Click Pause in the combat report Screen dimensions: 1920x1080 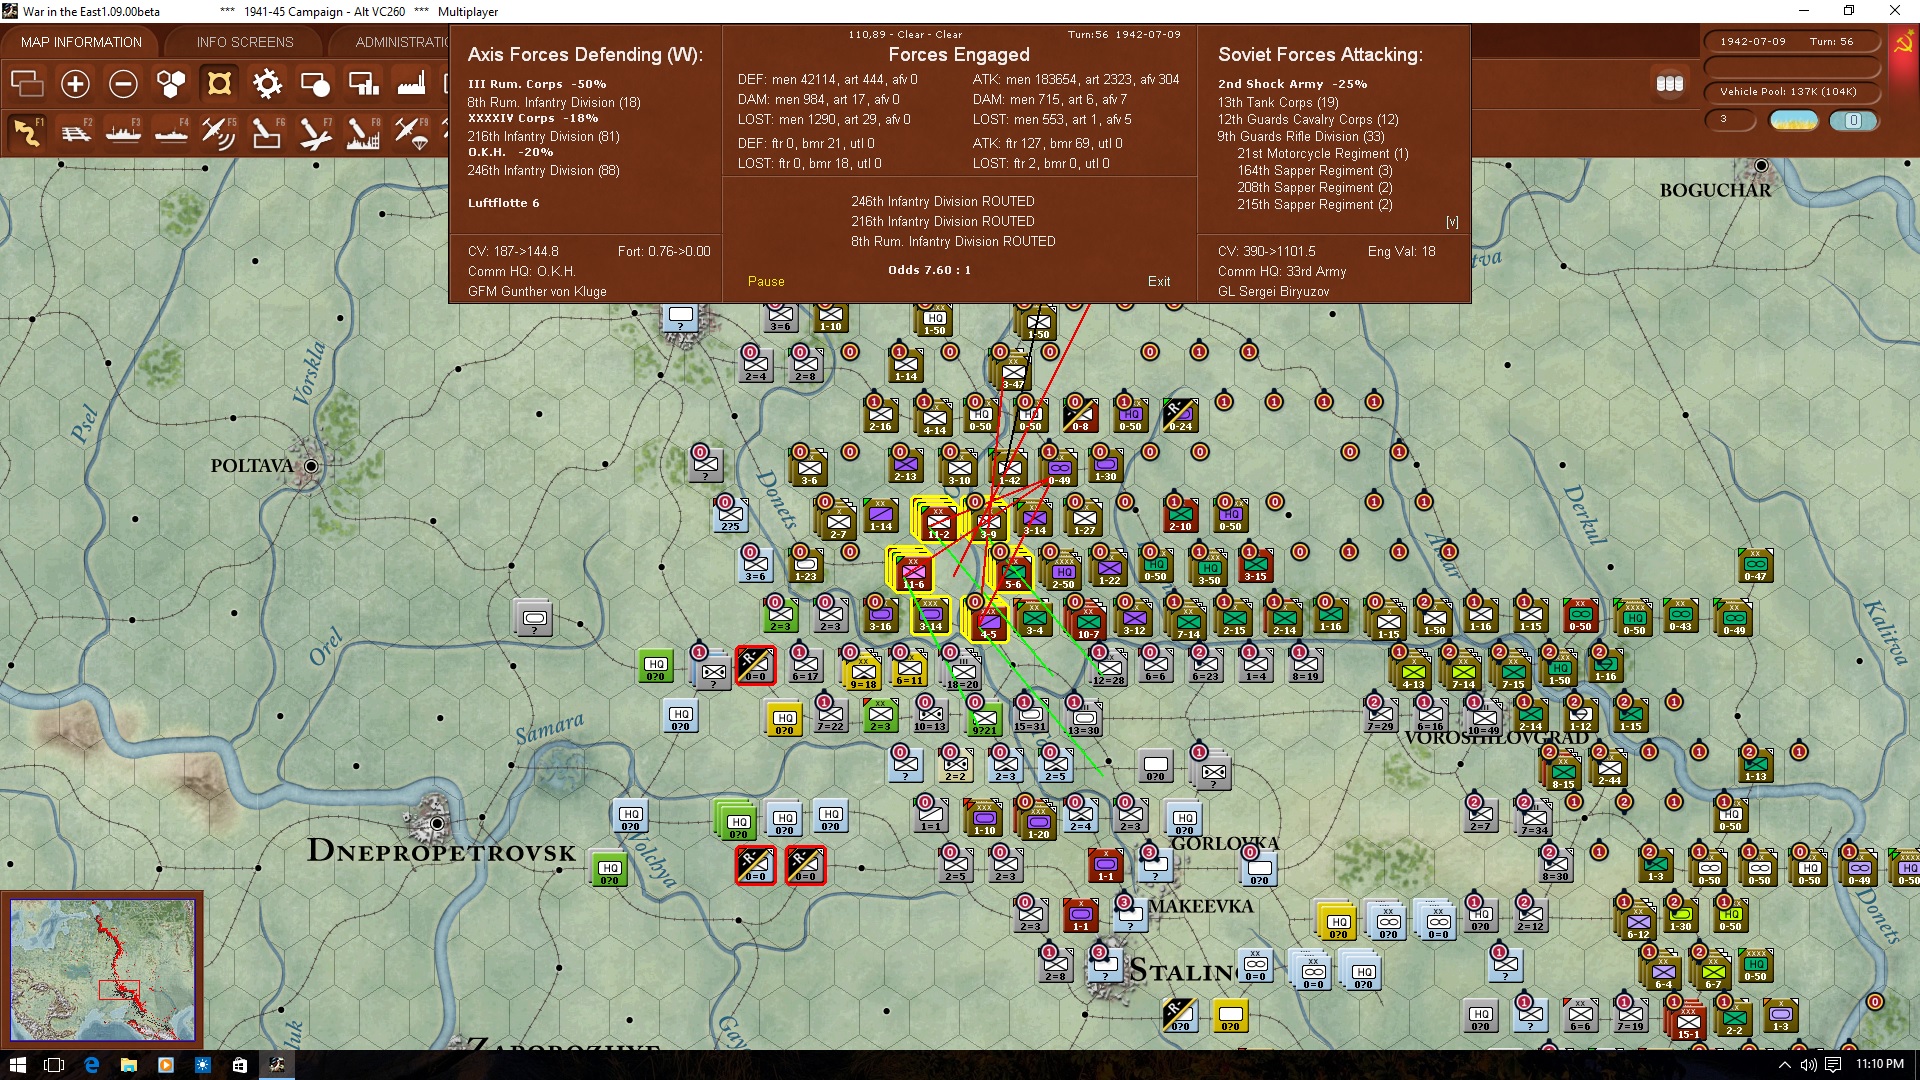pyautogui.click(x=766, y=282)
